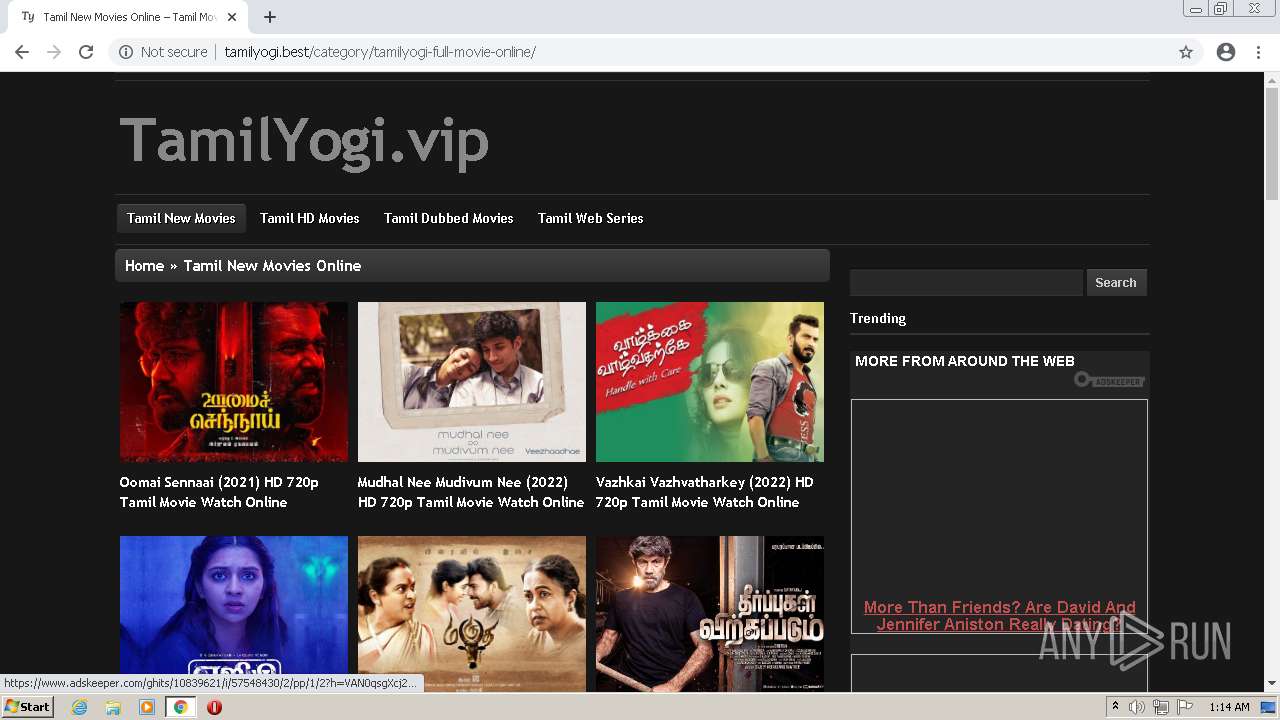Open Windows Media Player from taskbar

click(x=147, y=707)
